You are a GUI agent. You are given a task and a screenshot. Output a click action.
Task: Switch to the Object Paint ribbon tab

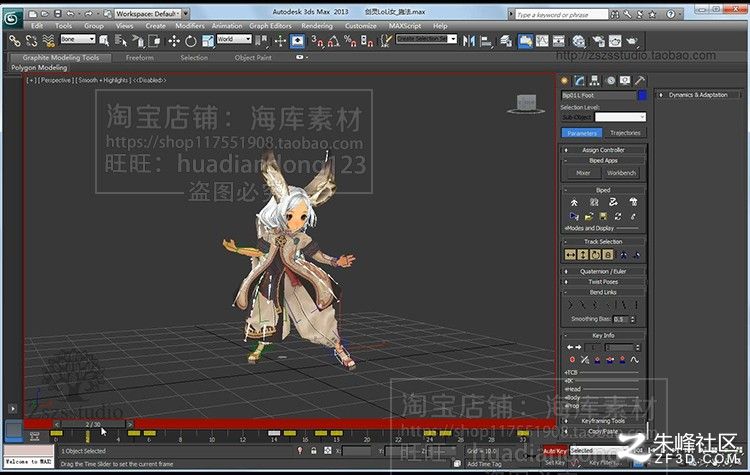253,57
